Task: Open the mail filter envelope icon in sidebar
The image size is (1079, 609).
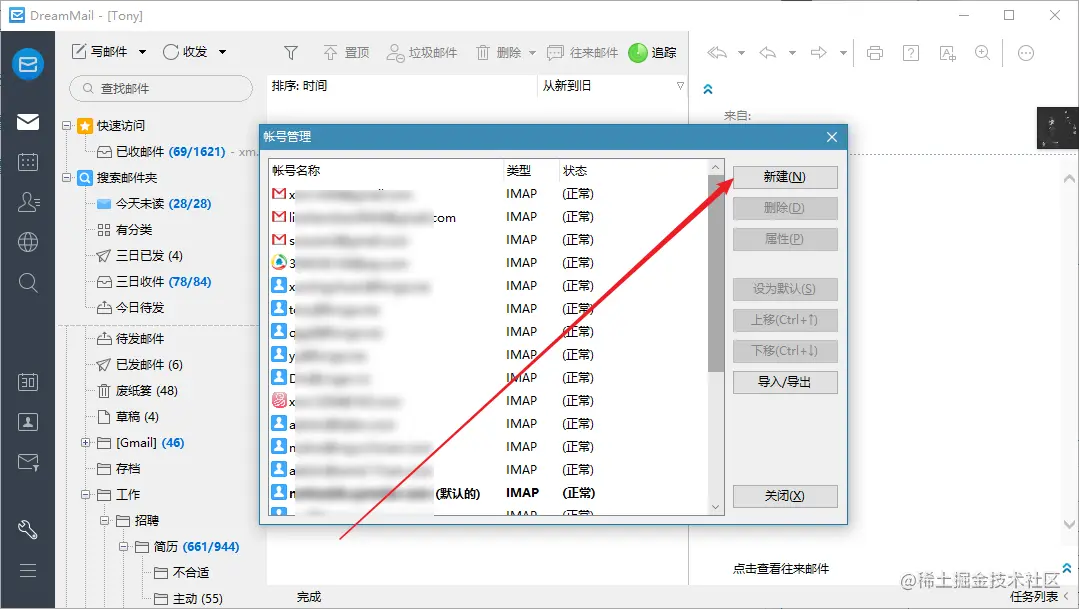Action: [28, 462]
